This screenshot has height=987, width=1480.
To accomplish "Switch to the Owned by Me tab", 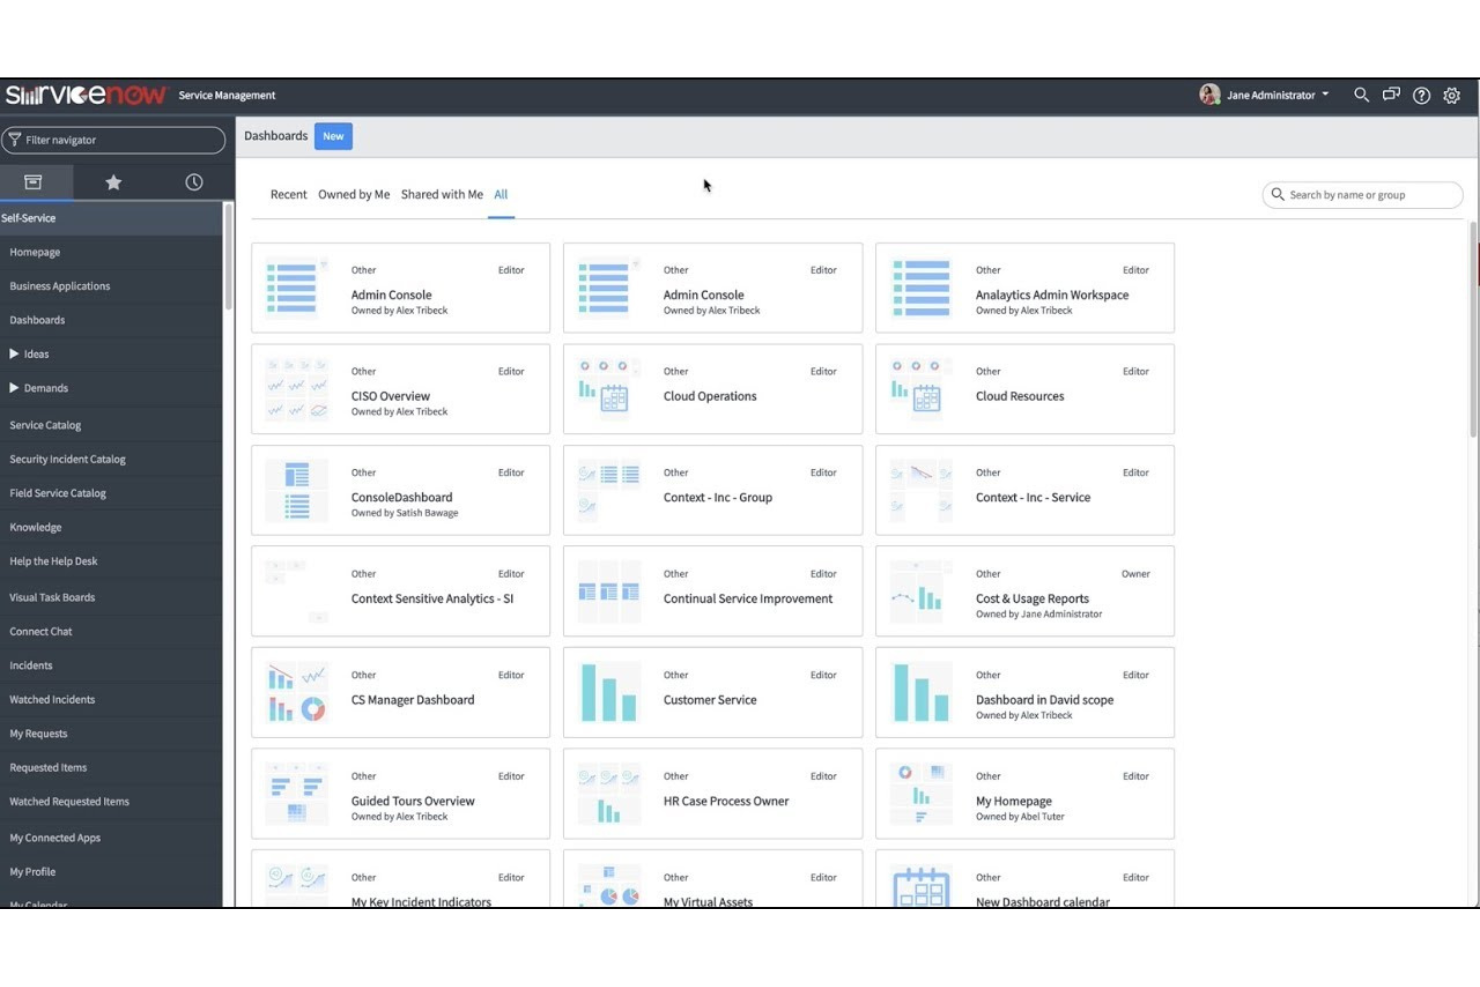I will click(353, 194).
